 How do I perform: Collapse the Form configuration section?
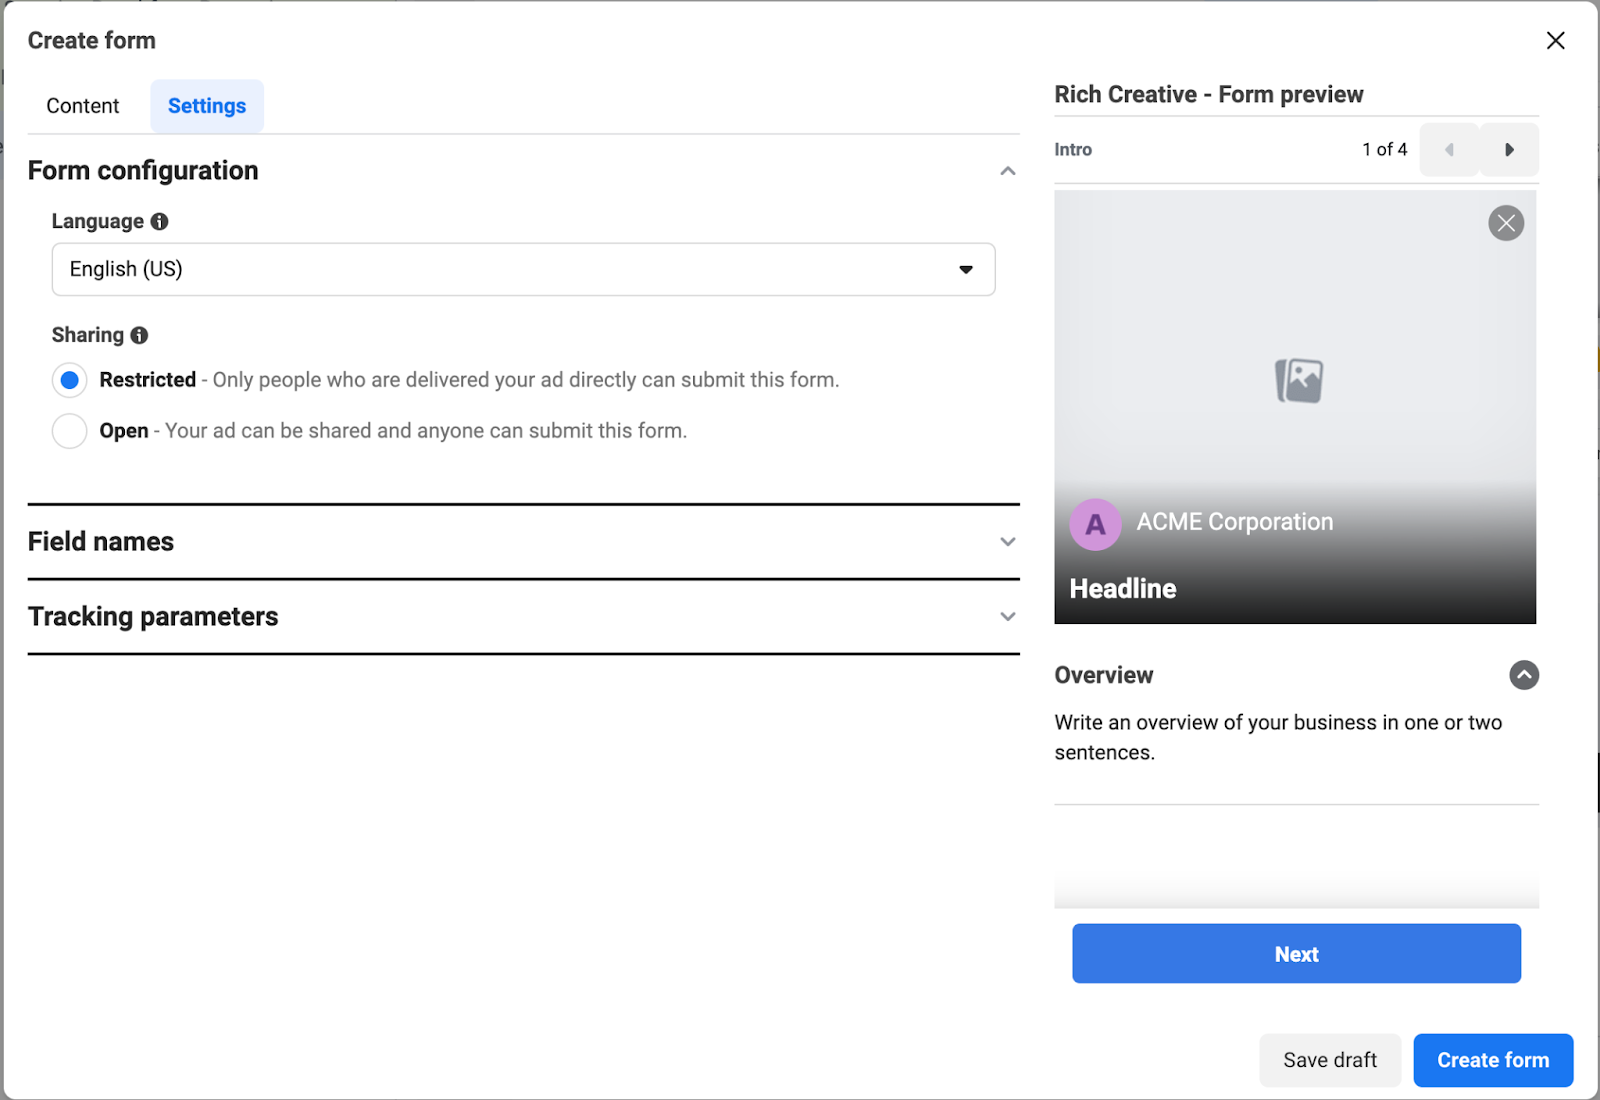click(x=1007, y=171)
